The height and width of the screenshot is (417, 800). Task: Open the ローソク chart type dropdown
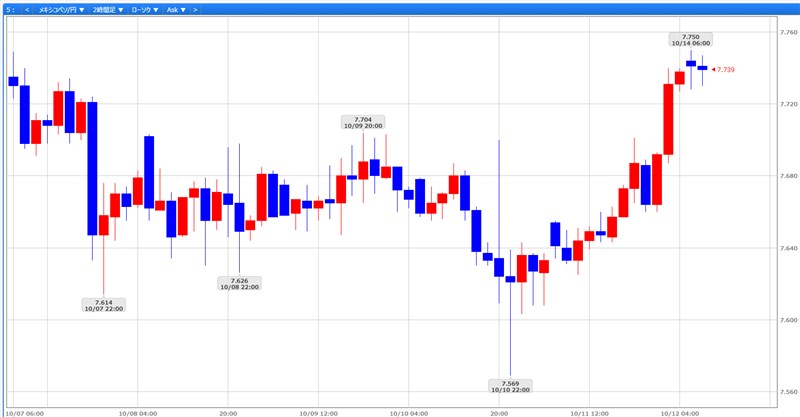click(x=145, y=9)
